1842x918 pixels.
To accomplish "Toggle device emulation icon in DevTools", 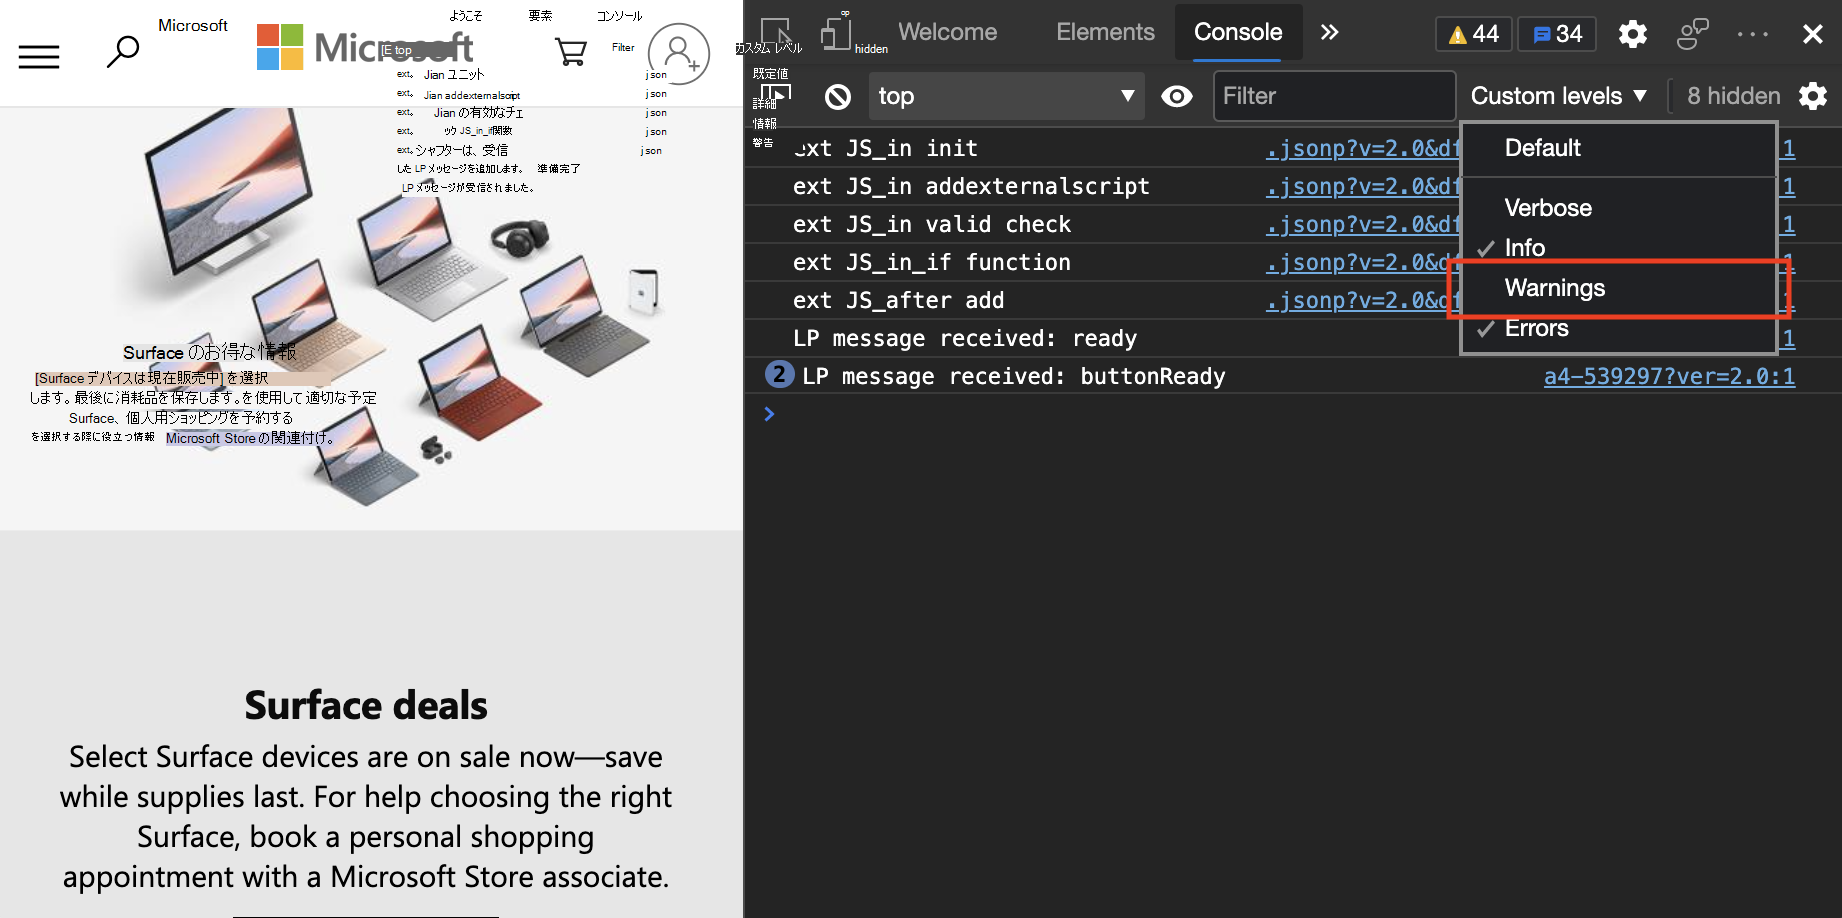I will click(836, 33).
